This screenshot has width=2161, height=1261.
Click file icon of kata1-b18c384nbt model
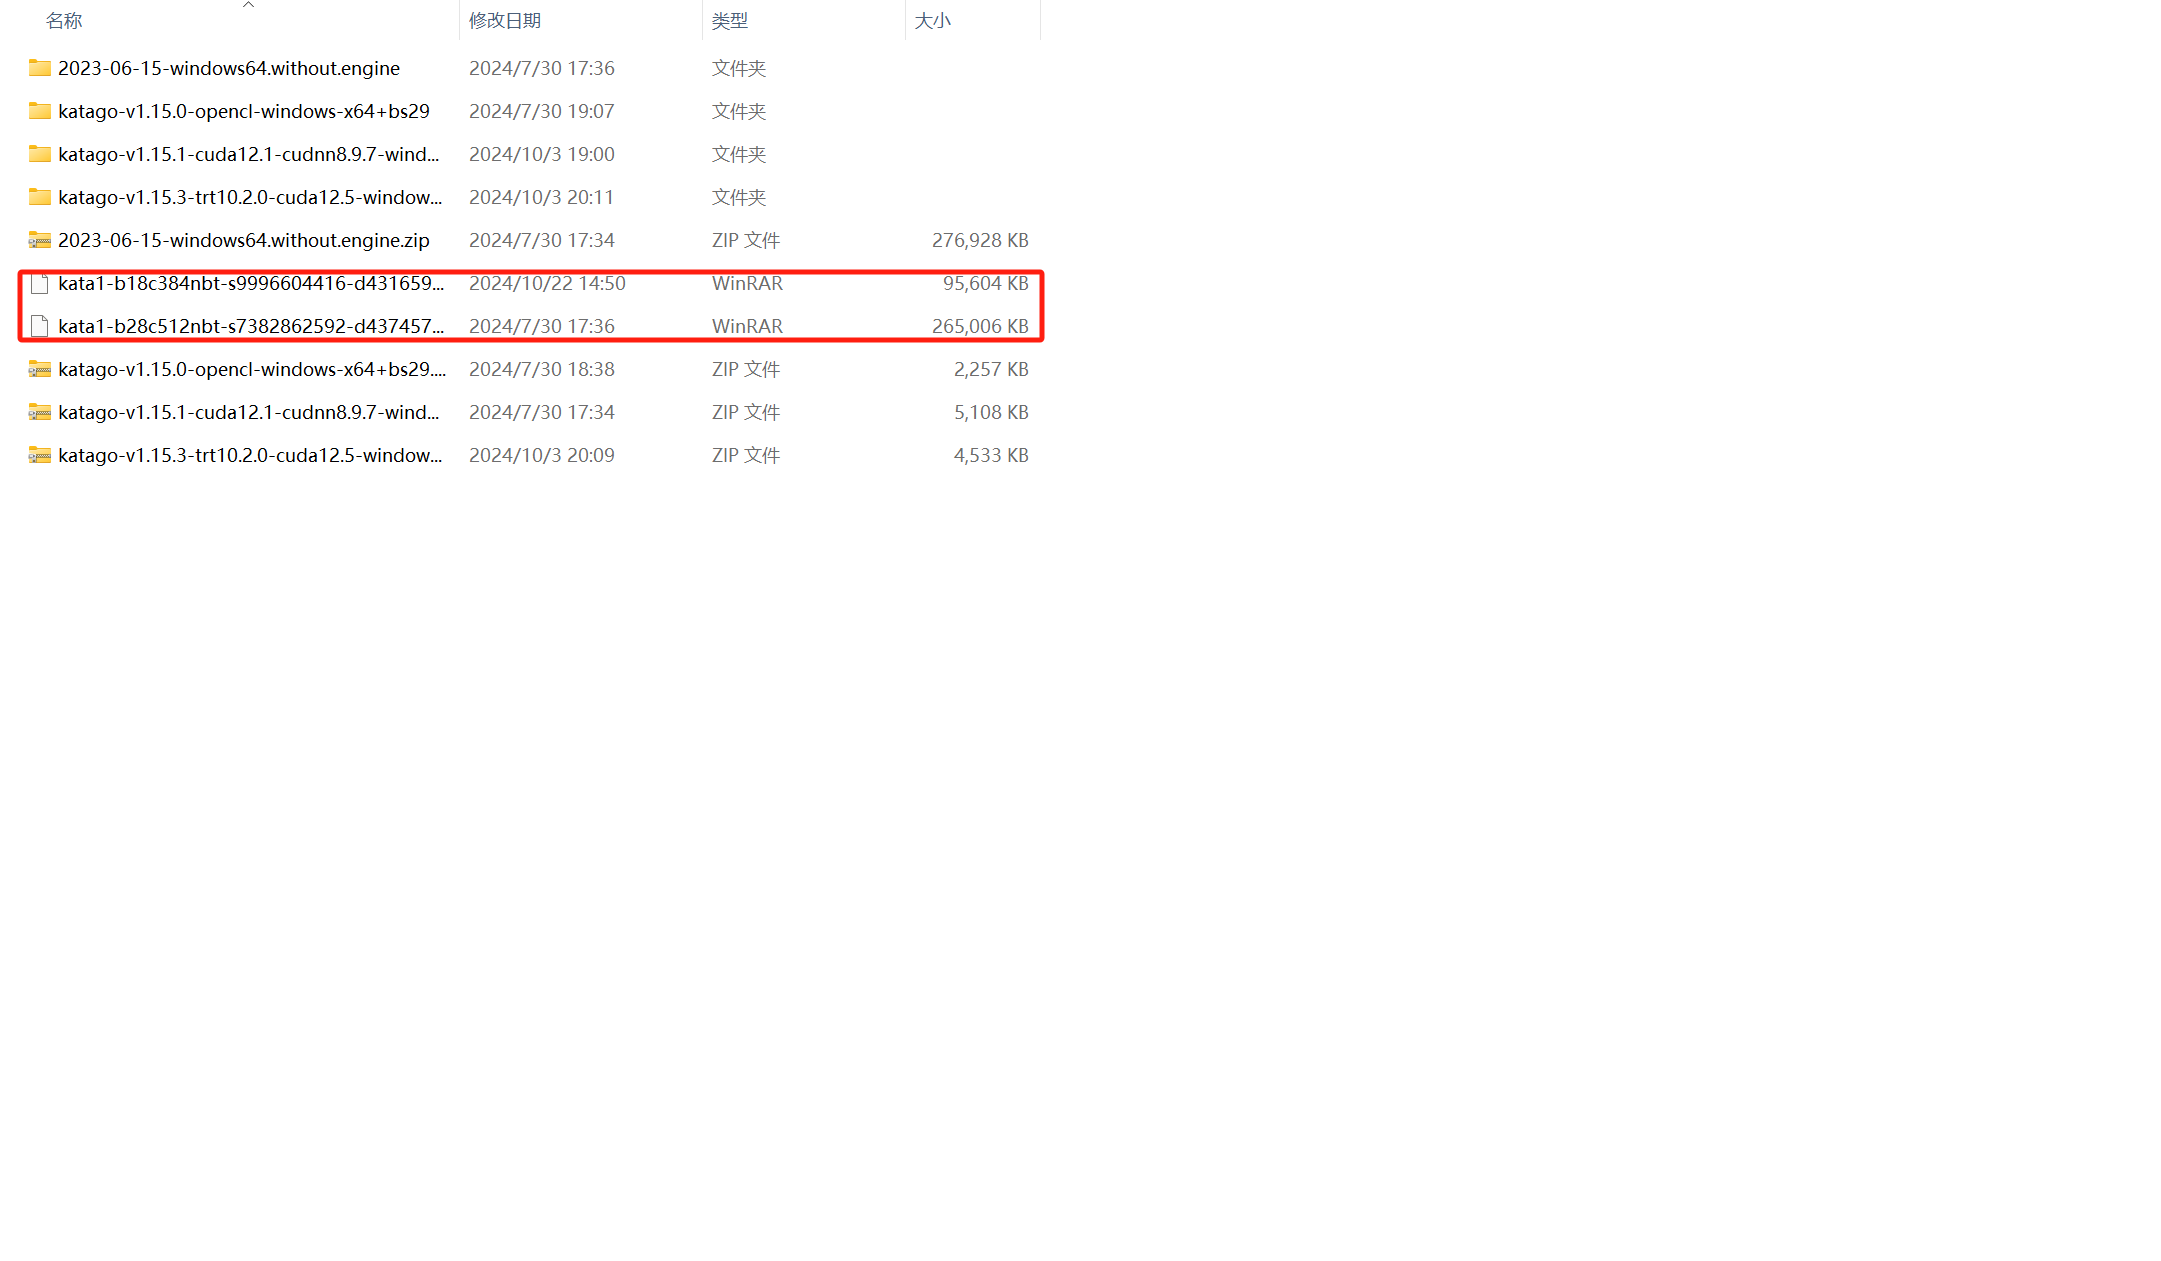tap(40, 284)
